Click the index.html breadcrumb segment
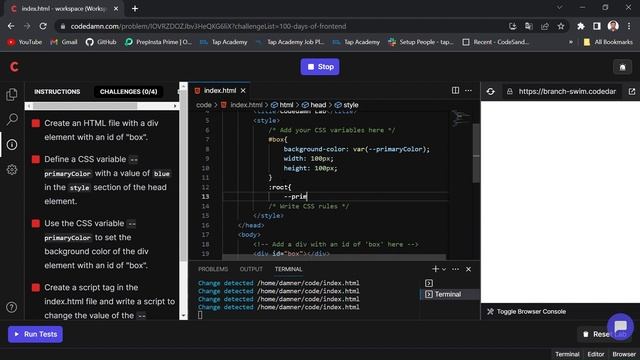The image size is (640, 360). 246,105
